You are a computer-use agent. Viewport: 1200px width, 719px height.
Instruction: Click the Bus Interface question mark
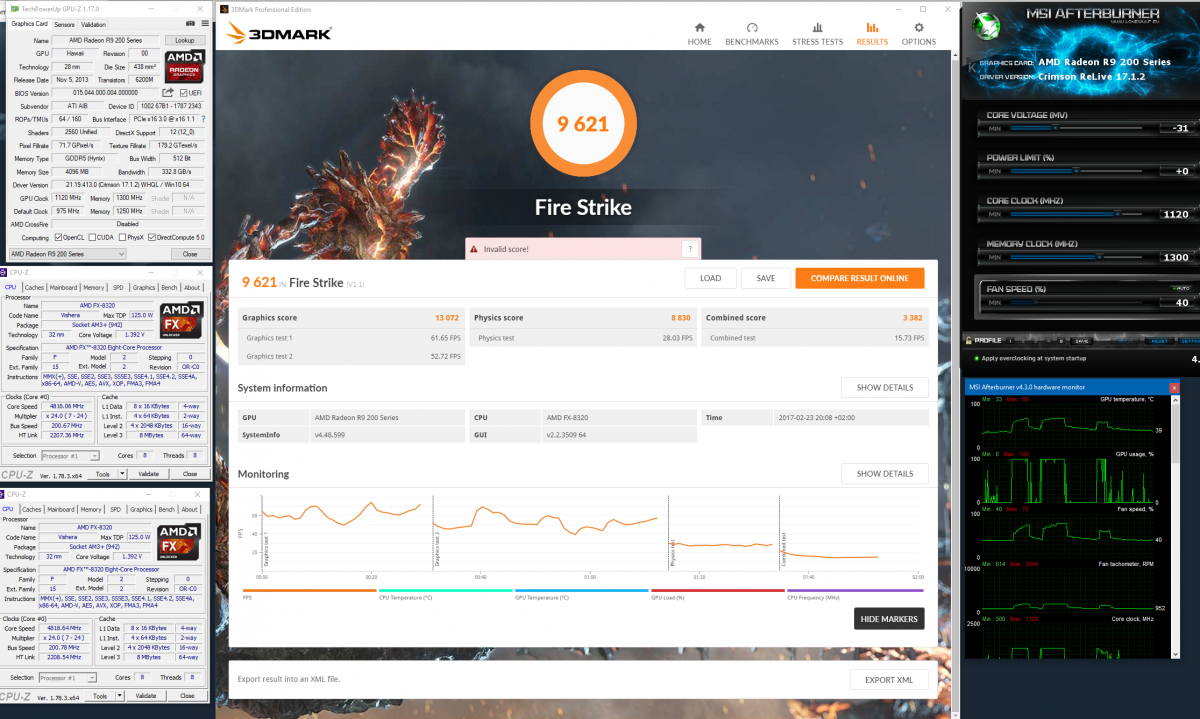(x=205, y=119)
